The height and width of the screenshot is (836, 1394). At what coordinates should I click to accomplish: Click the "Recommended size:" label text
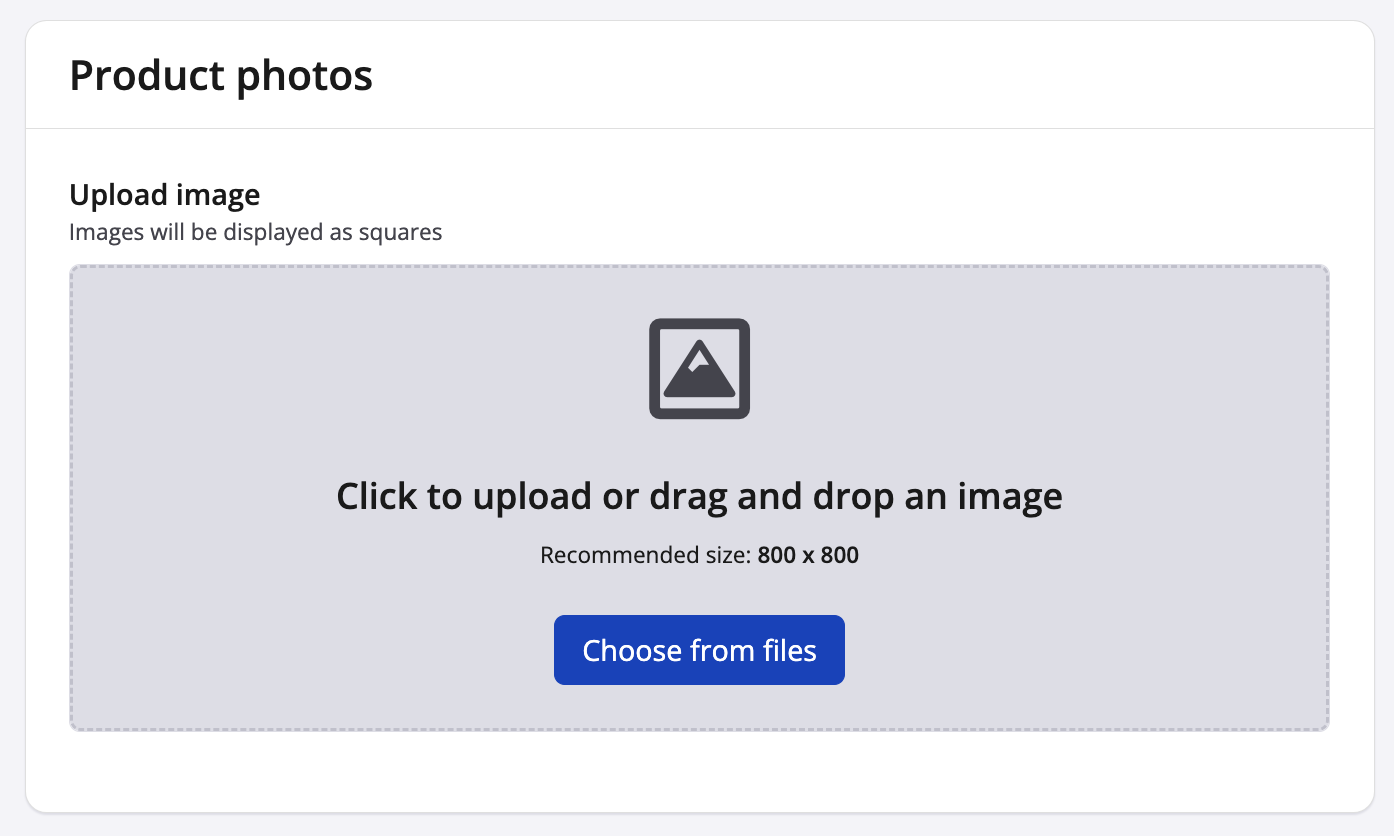point(645,555)
